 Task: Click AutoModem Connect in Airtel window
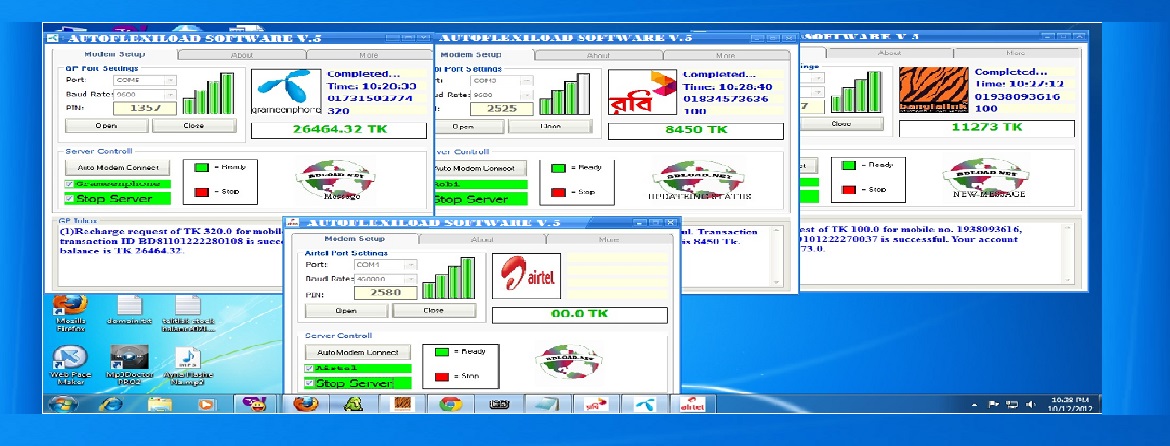click(358, 352)
